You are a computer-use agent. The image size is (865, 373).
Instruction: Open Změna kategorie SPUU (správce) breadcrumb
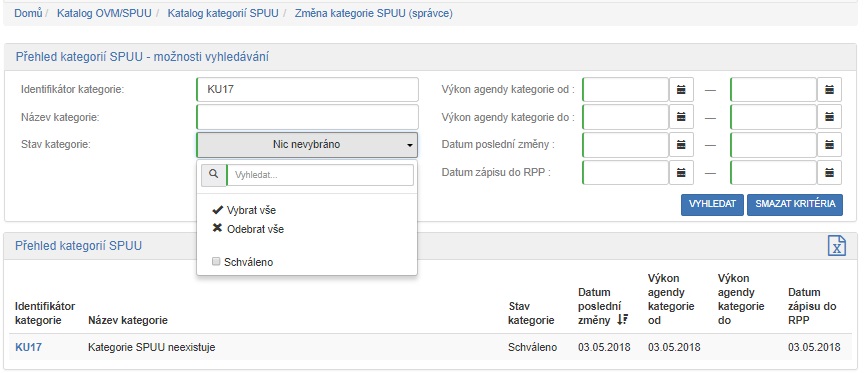coord(373,13)
